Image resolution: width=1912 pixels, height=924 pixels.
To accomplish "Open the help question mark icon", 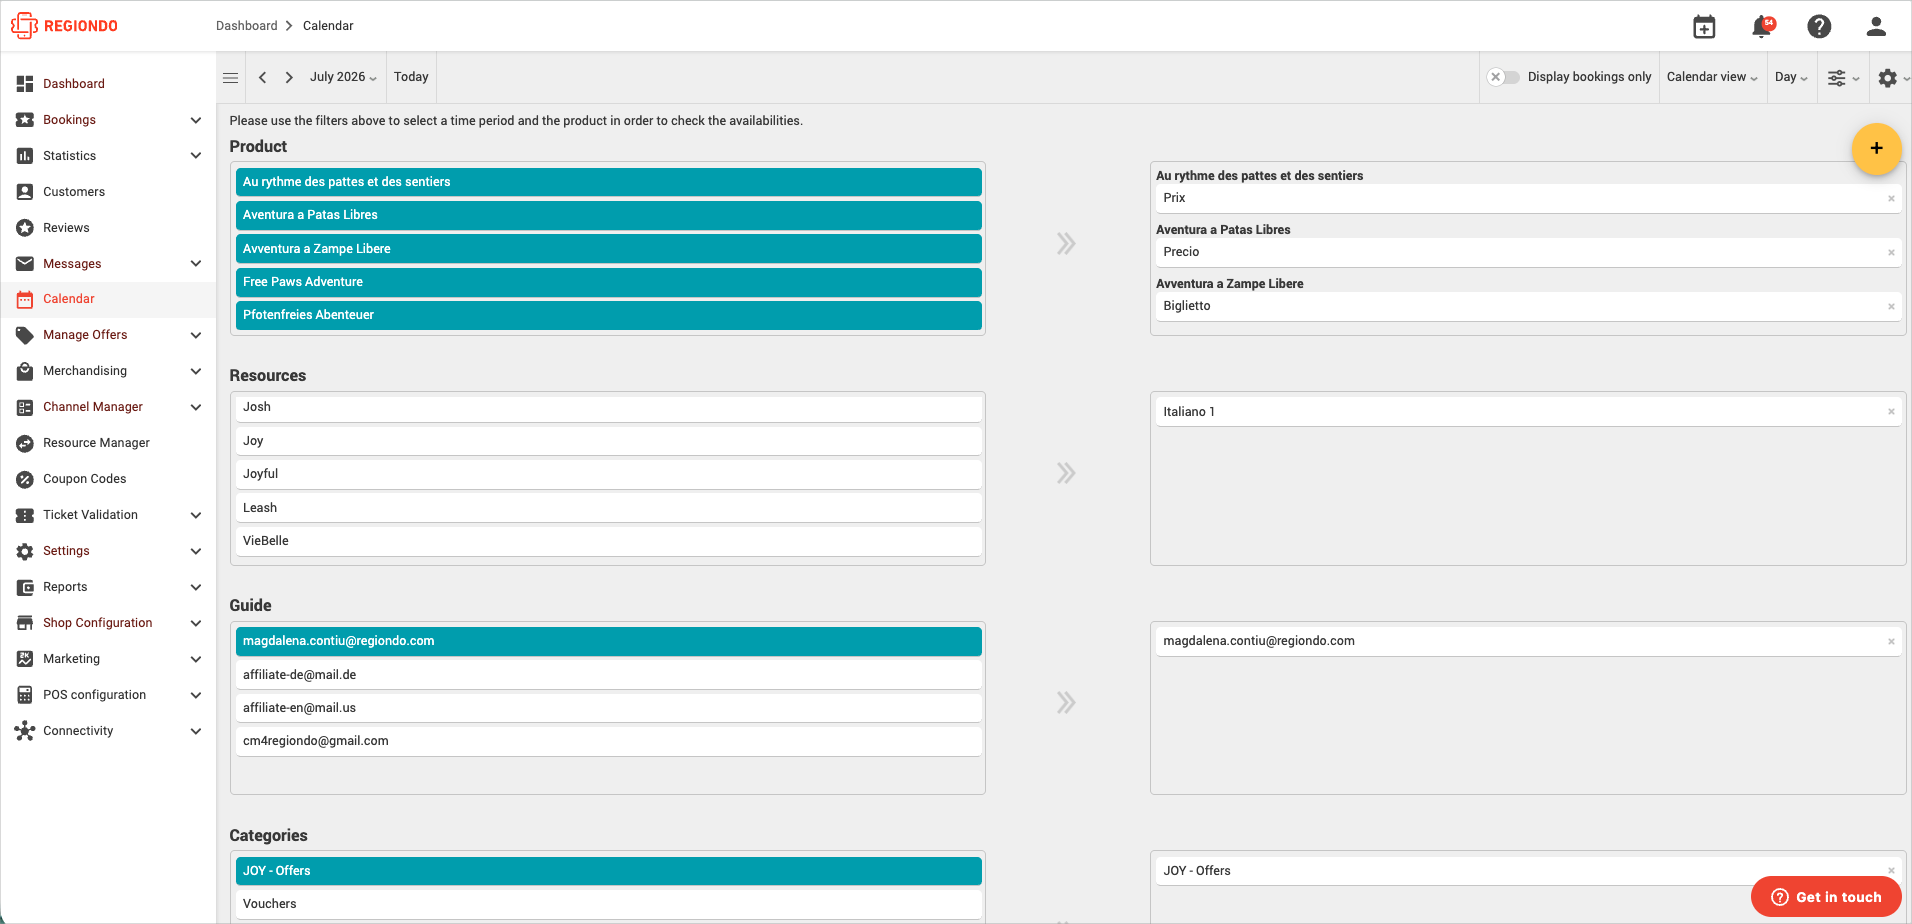I will coord(1819,27).
